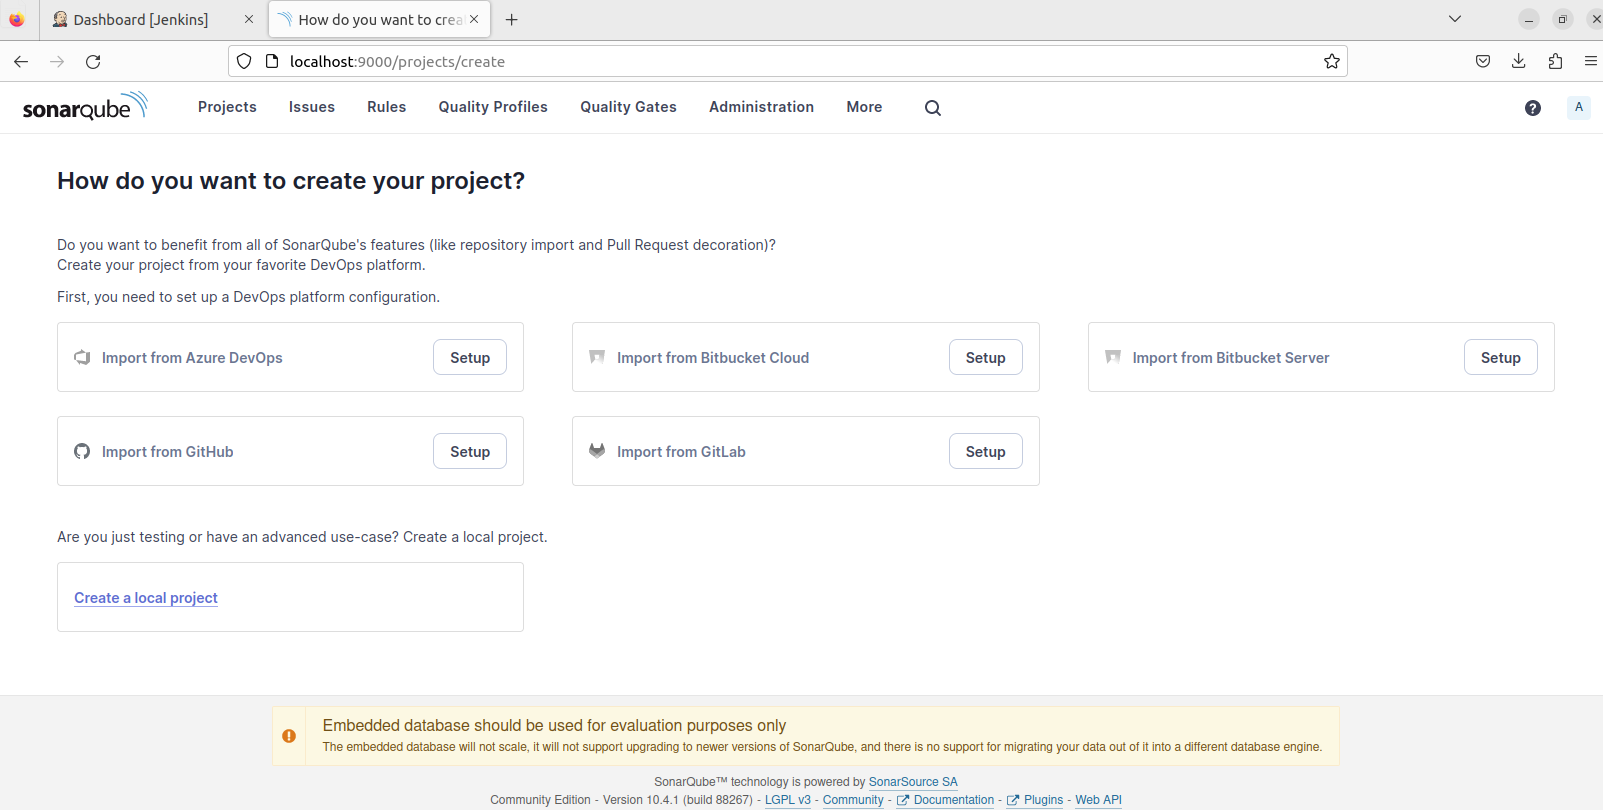
Task: Open Quality Gates in navigation
Action: [628, 107]
